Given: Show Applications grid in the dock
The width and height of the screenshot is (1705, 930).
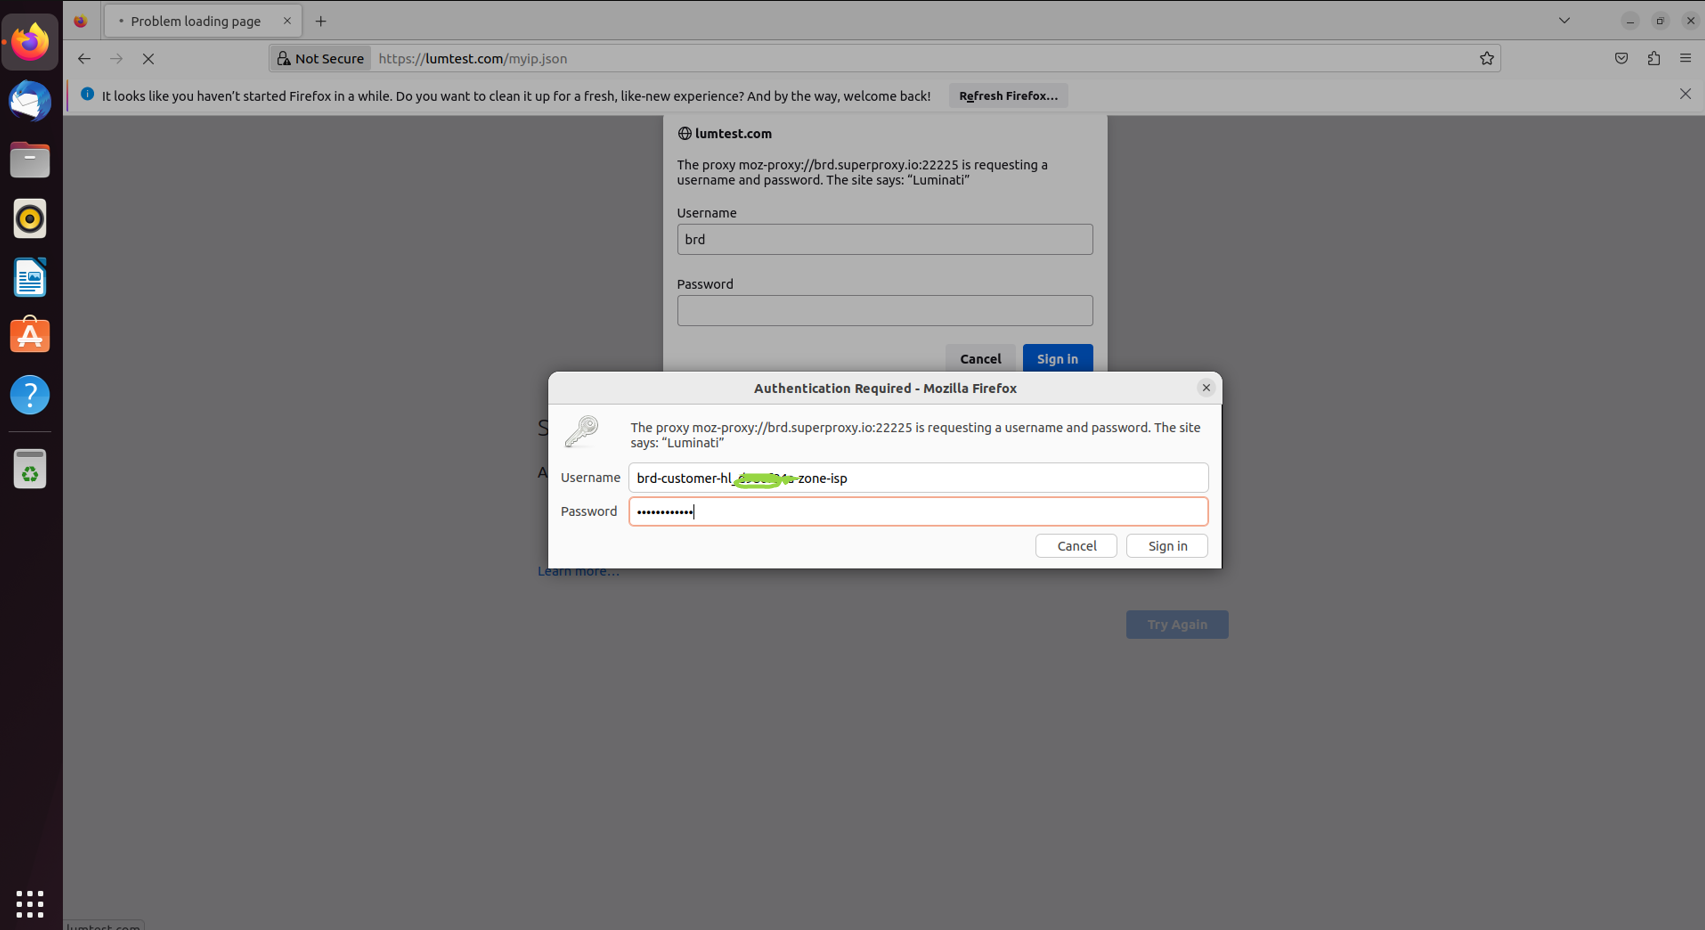Looking at the screenshot, I should click(30, 903).
